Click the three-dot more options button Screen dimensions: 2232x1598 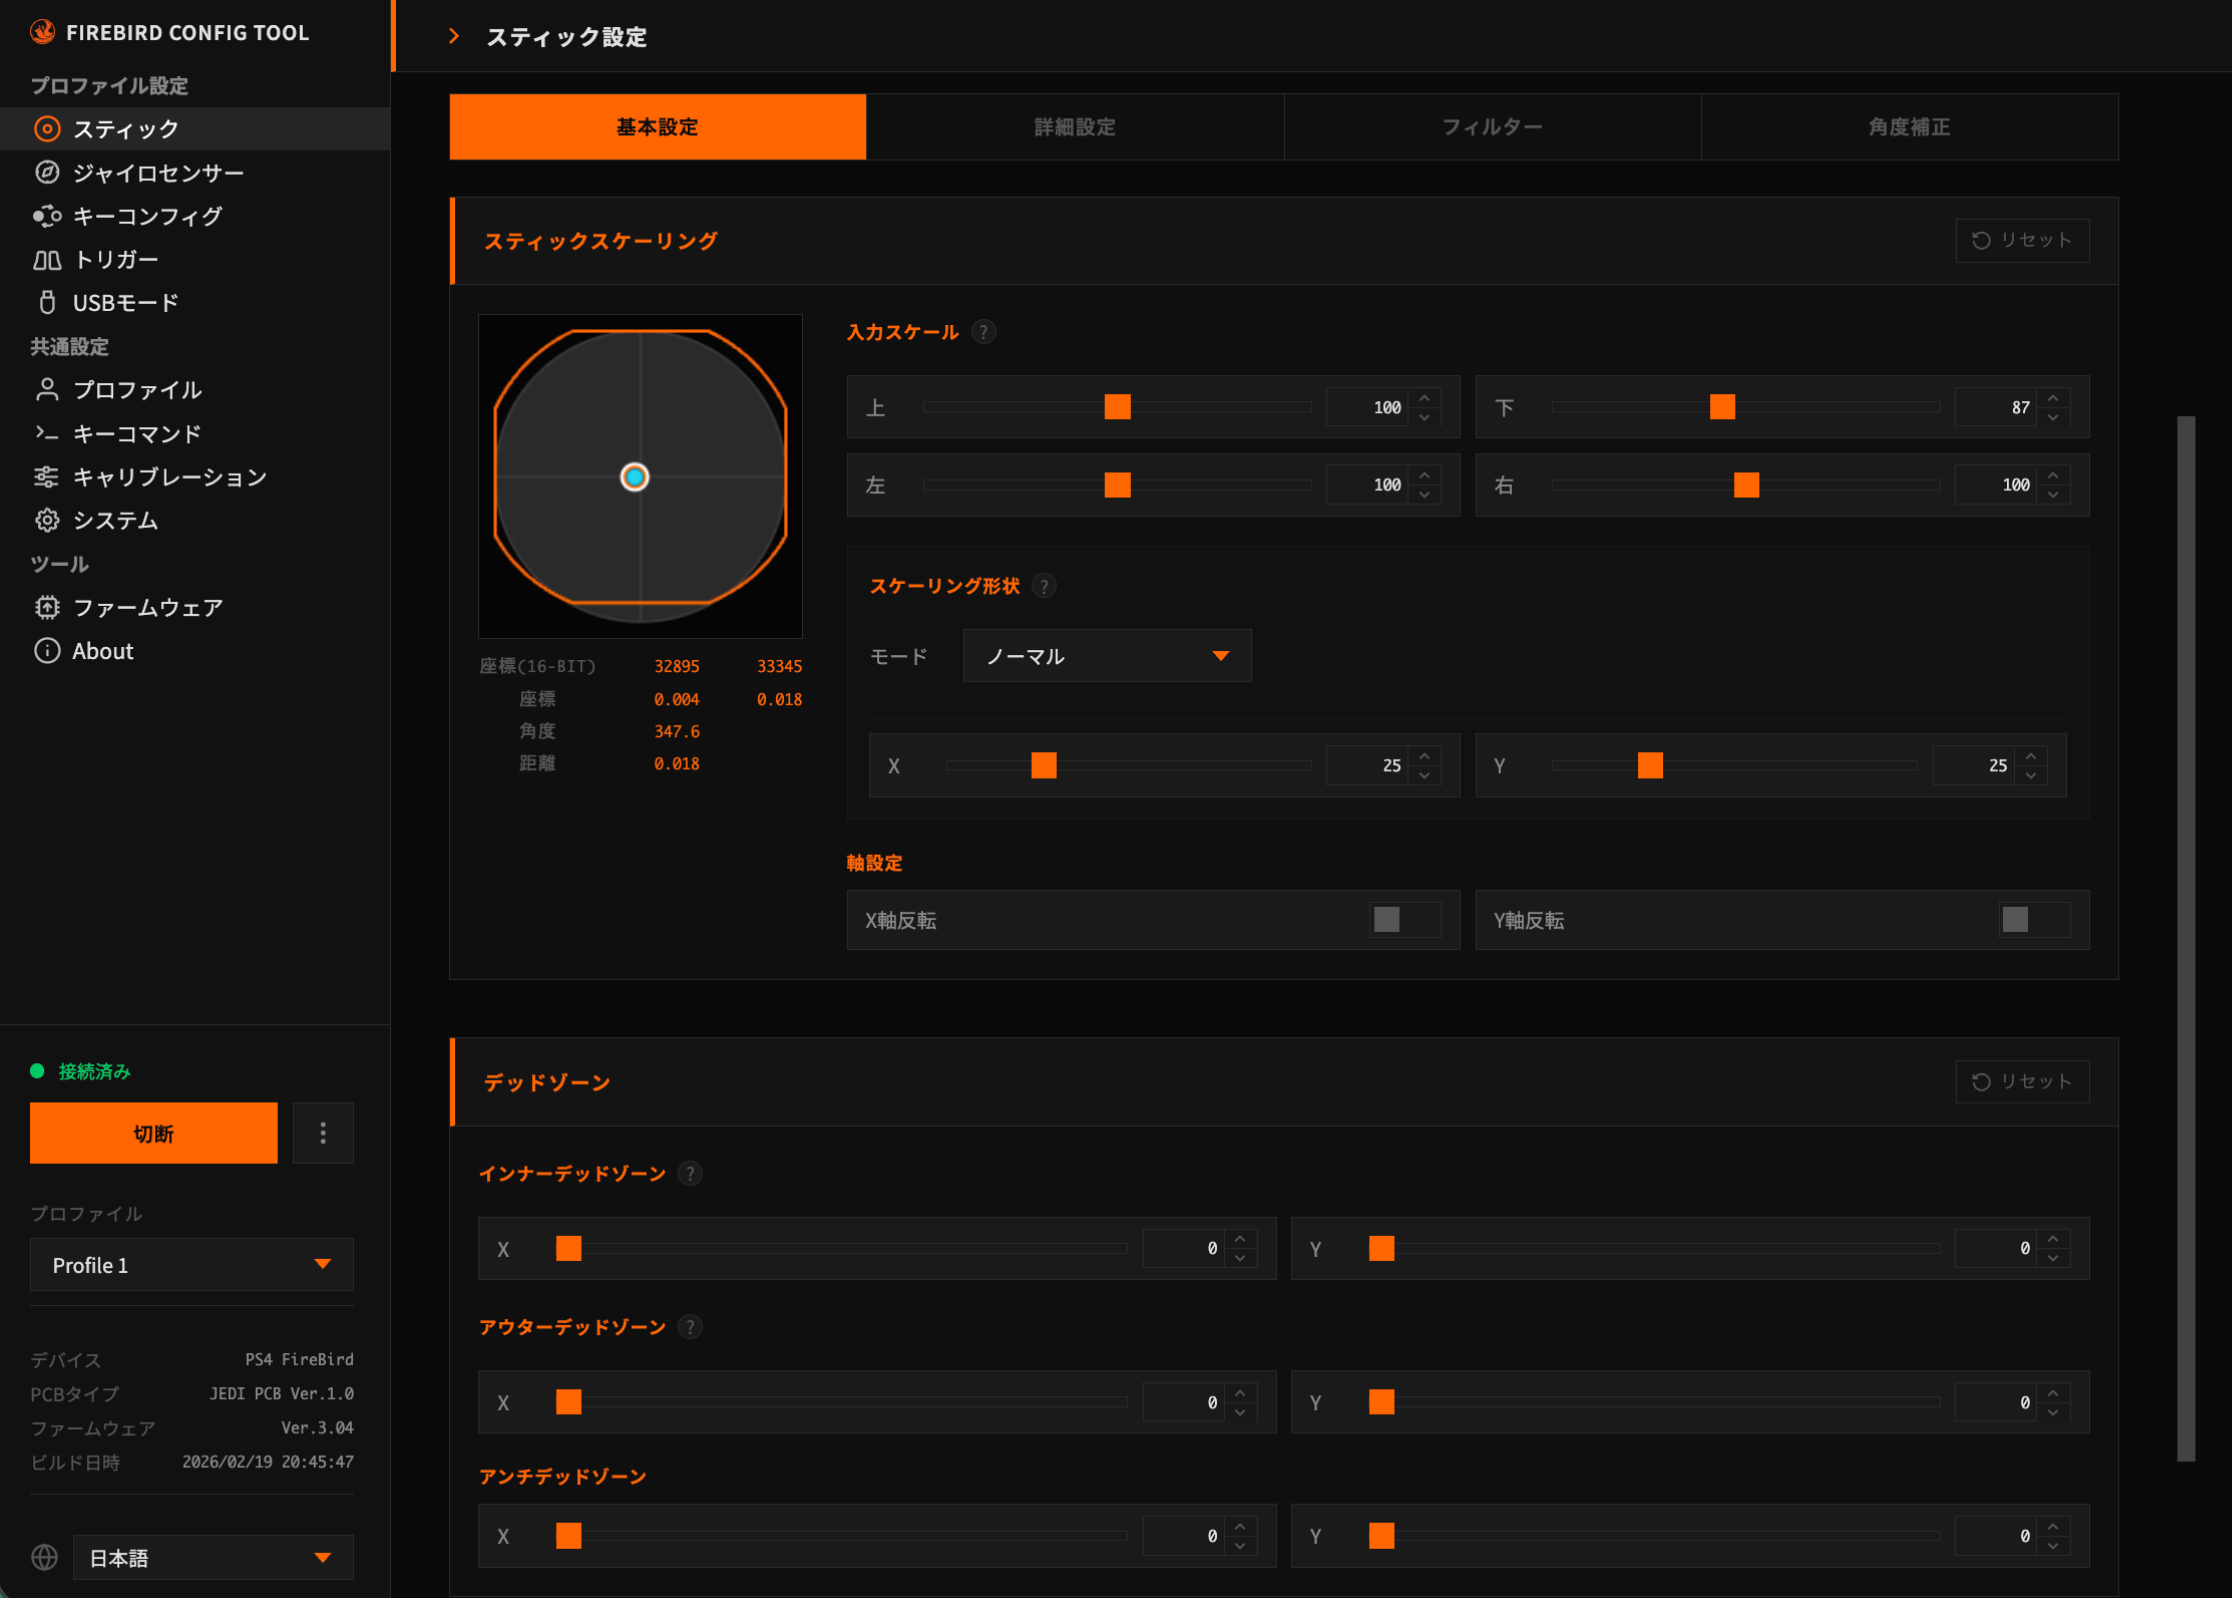pyautogui.click(x=322, y=1133)
